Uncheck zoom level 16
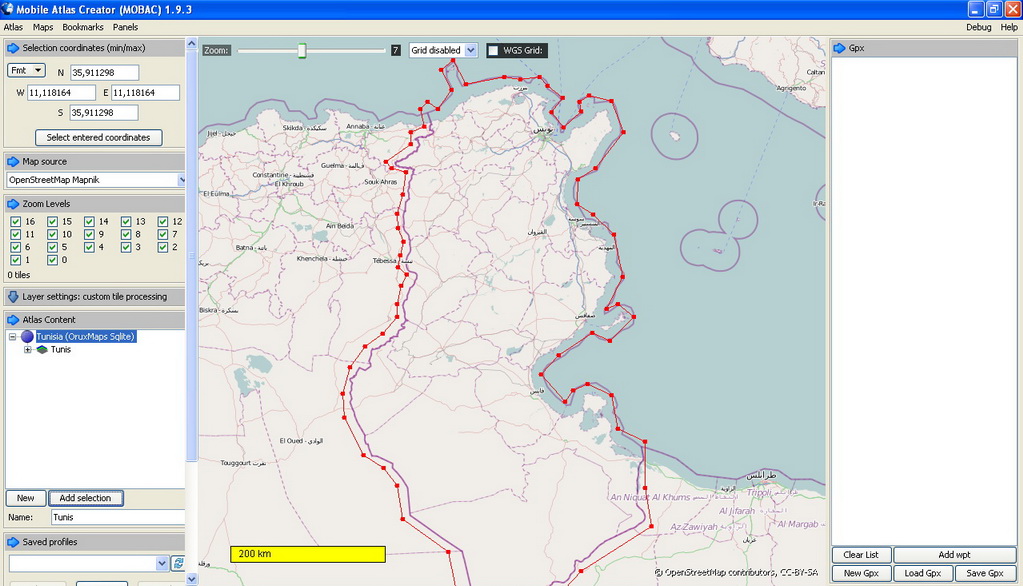Viewport: 1023px width, 586px height. click(16, 221)
